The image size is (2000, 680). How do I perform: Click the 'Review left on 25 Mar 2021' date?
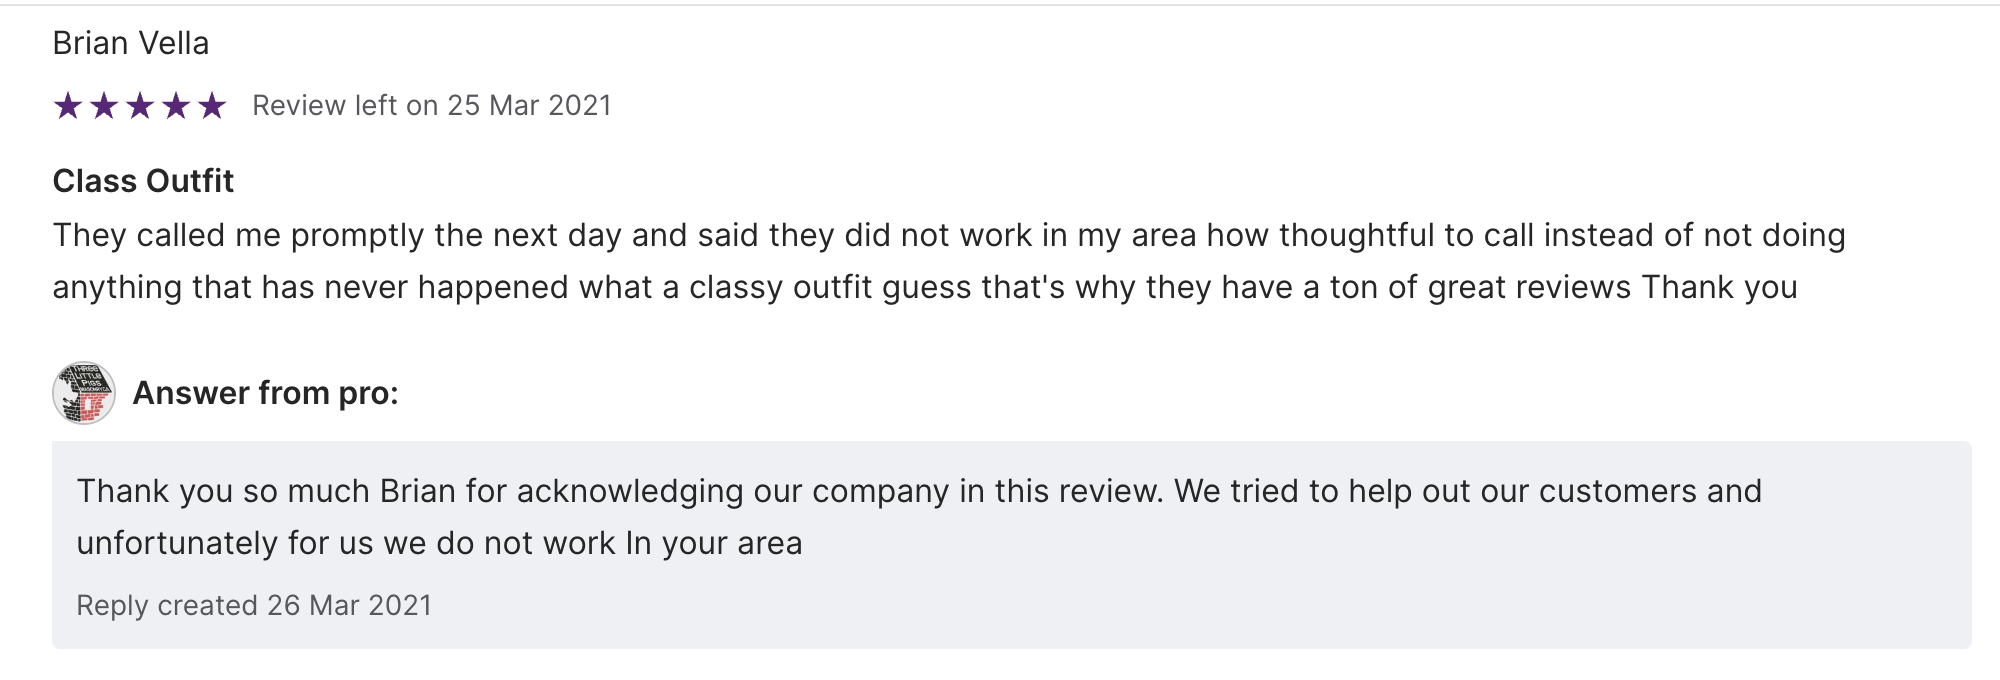431,106
